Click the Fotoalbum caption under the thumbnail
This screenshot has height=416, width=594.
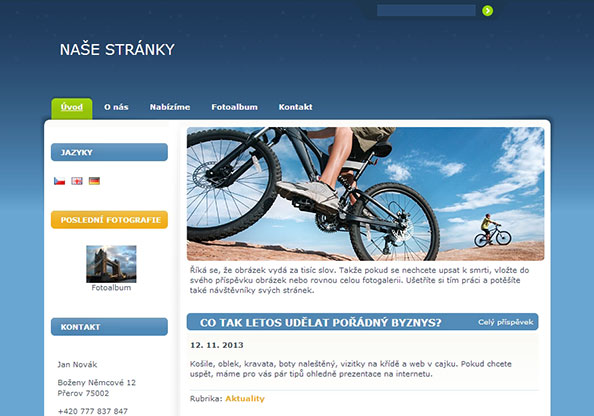[x=111, y=288]
